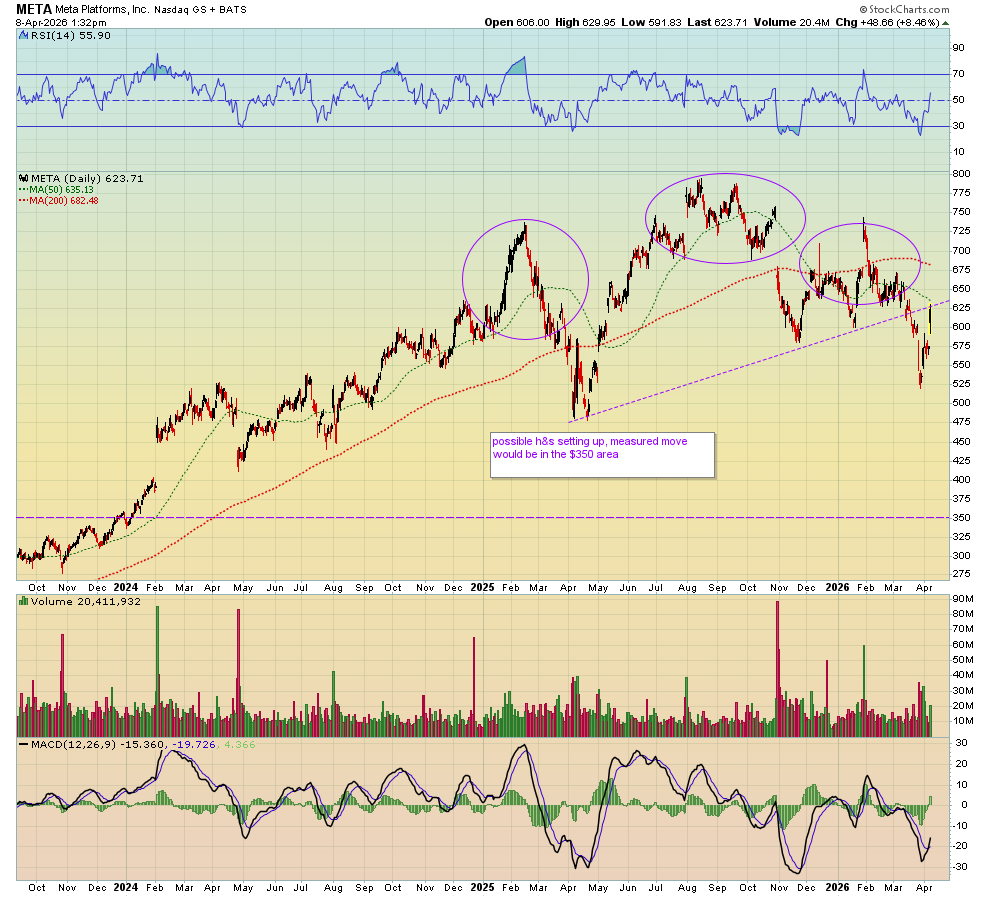Click the META ticker symbol title
The height and width of the screenshot is (897, 990).
tap(33, 9)
